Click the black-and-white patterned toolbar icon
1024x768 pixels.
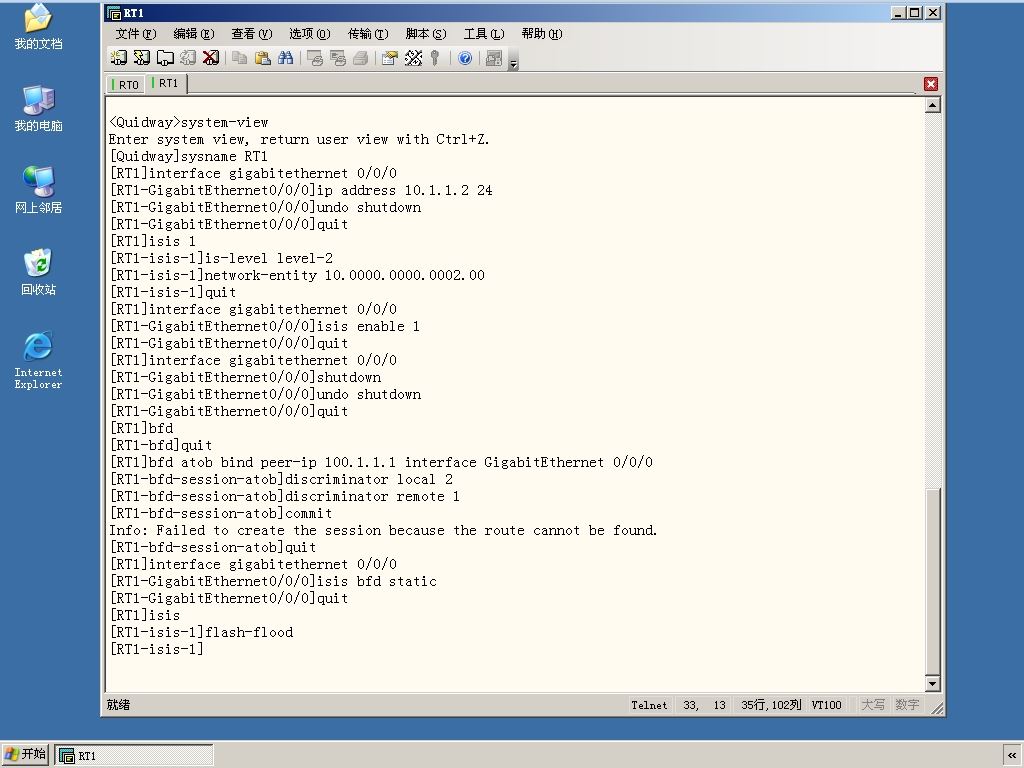[413, 58]
